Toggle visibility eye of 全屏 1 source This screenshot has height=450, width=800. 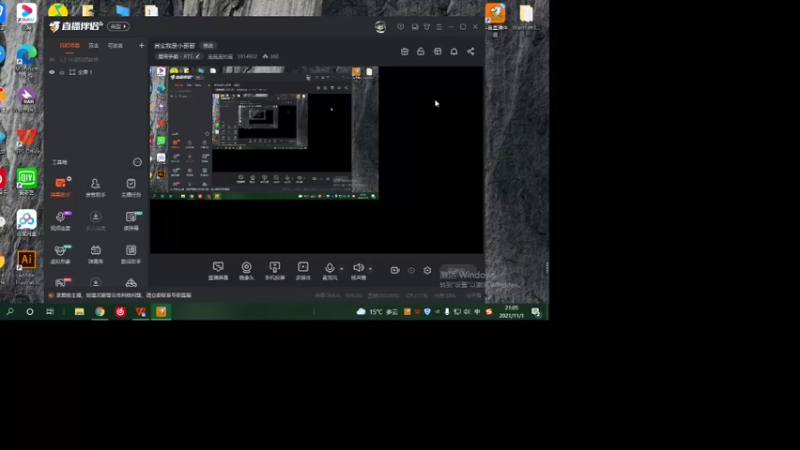coord(52,72)
